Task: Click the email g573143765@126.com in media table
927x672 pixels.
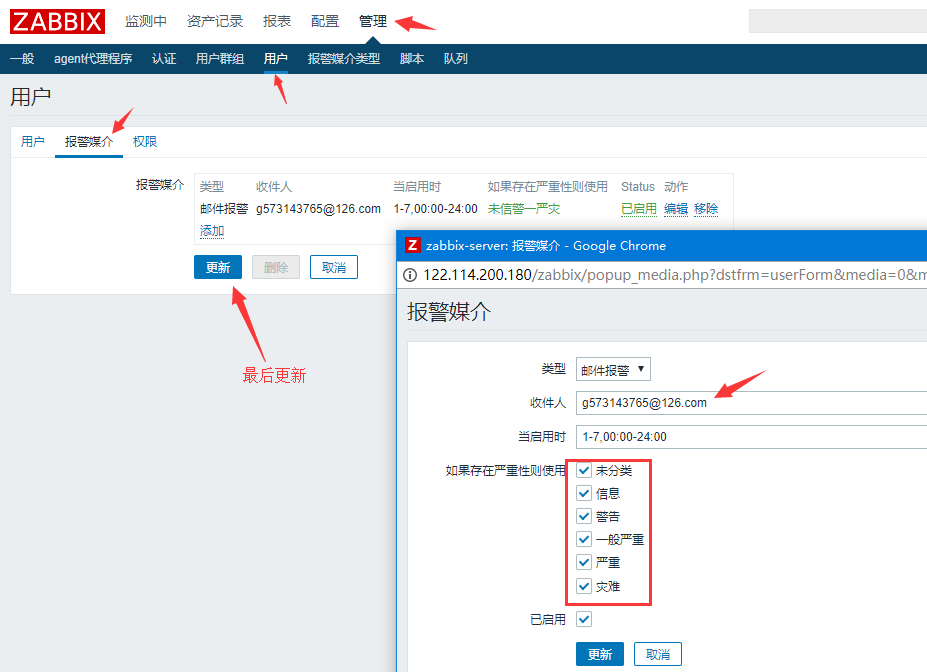Action: tap(318, 209)
